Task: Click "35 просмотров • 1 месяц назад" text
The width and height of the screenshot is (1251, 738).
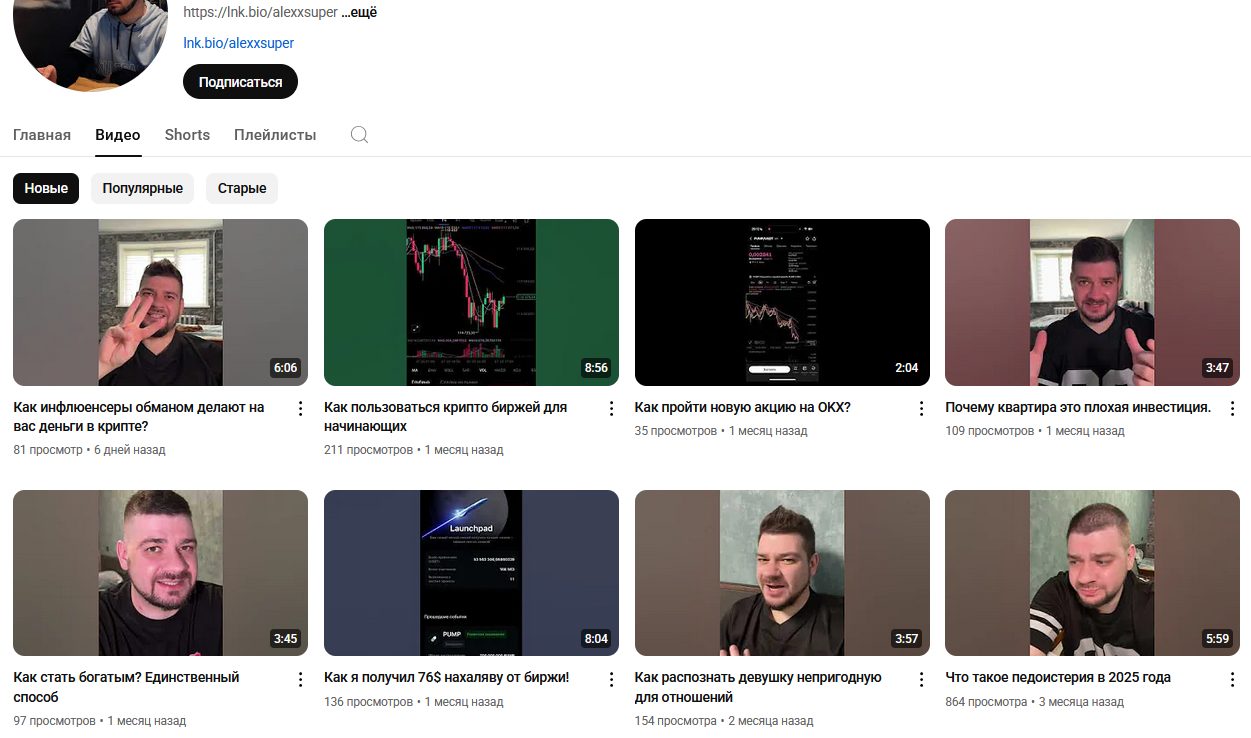Action: (721, 431)
